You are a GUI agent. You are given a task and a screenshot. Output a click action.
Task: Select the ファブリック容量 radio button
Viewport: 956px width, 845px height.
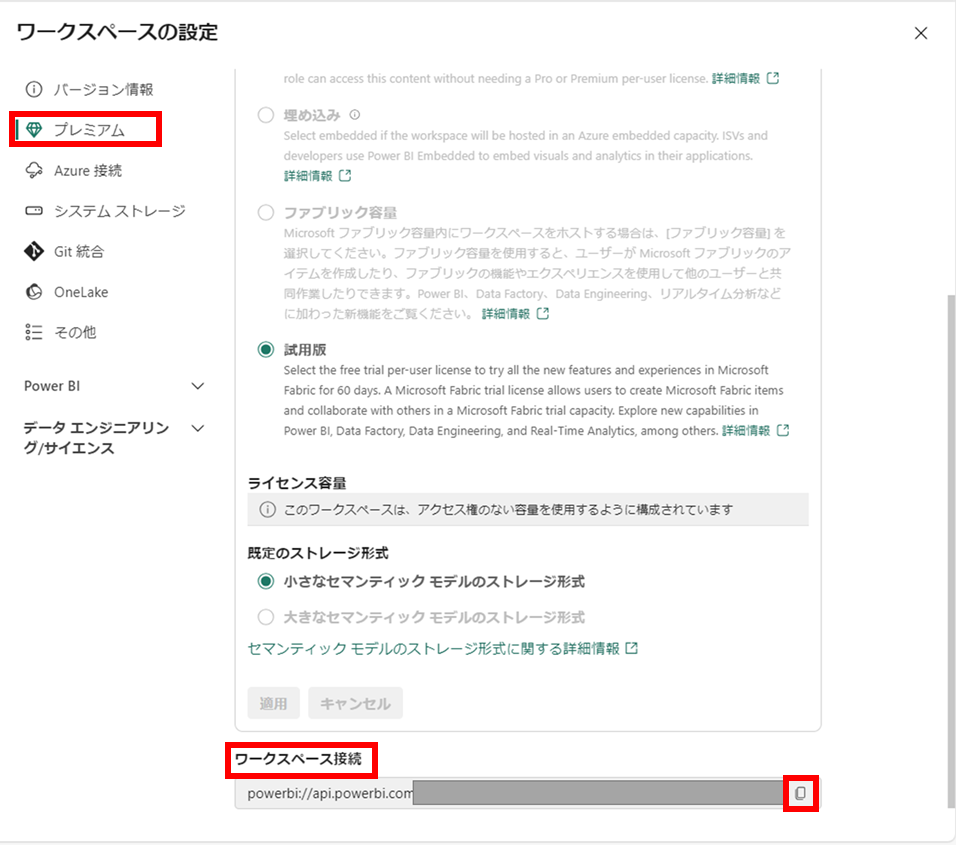point(266,213)
